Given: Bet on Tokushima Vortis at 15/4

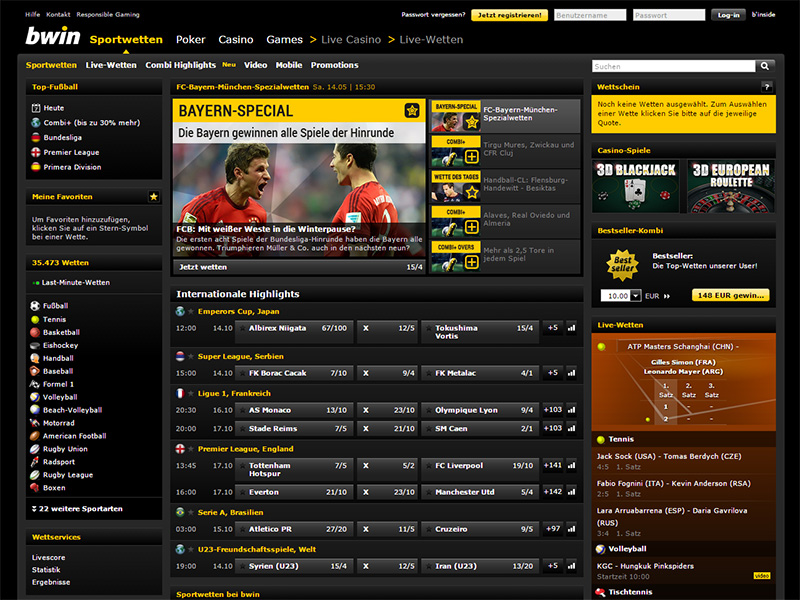Looking at the screenshot, I should click(480, 332).
